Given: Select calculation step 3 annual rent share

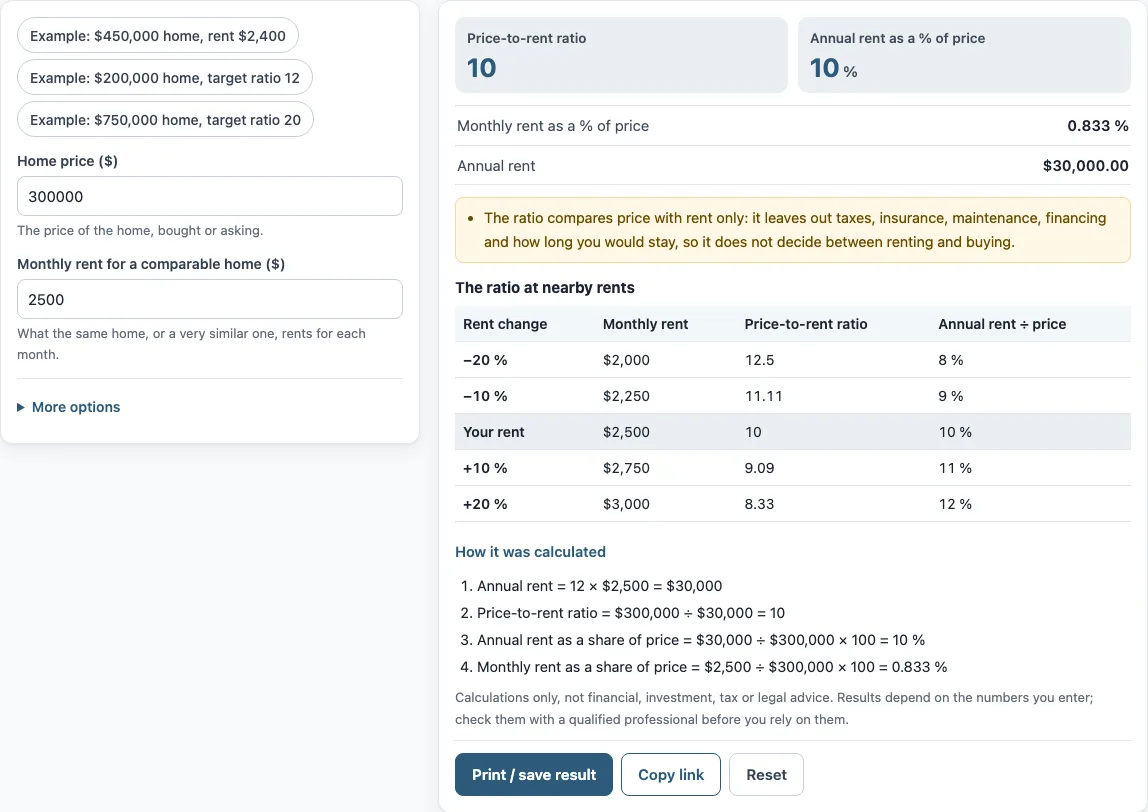Looking at the screenshot, I should [701, 640].
